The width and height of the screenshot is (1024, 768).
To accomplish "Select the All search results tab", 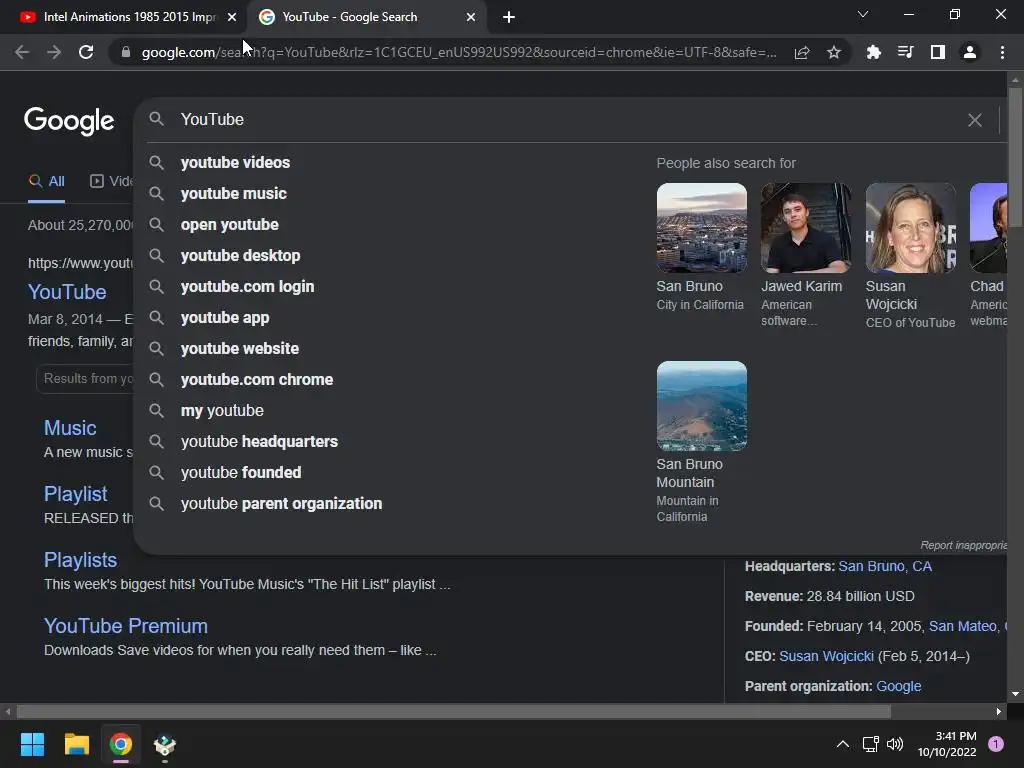I will coord(47,182).
